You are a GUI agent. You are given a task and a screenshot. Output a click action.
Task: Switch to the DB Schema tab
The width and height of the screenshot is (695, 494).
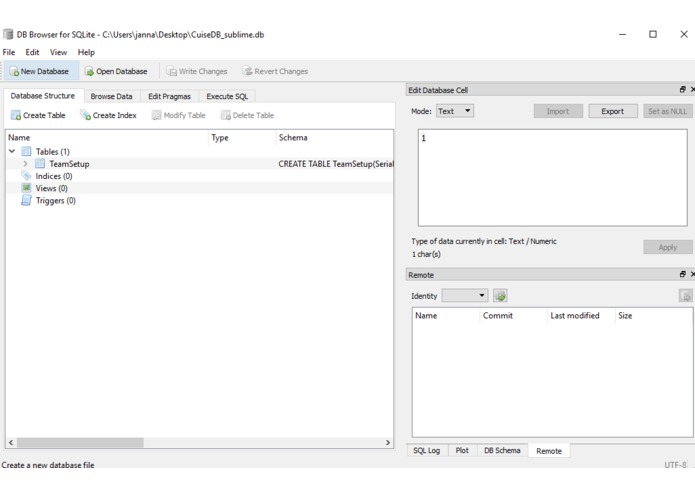coord(502,451)
